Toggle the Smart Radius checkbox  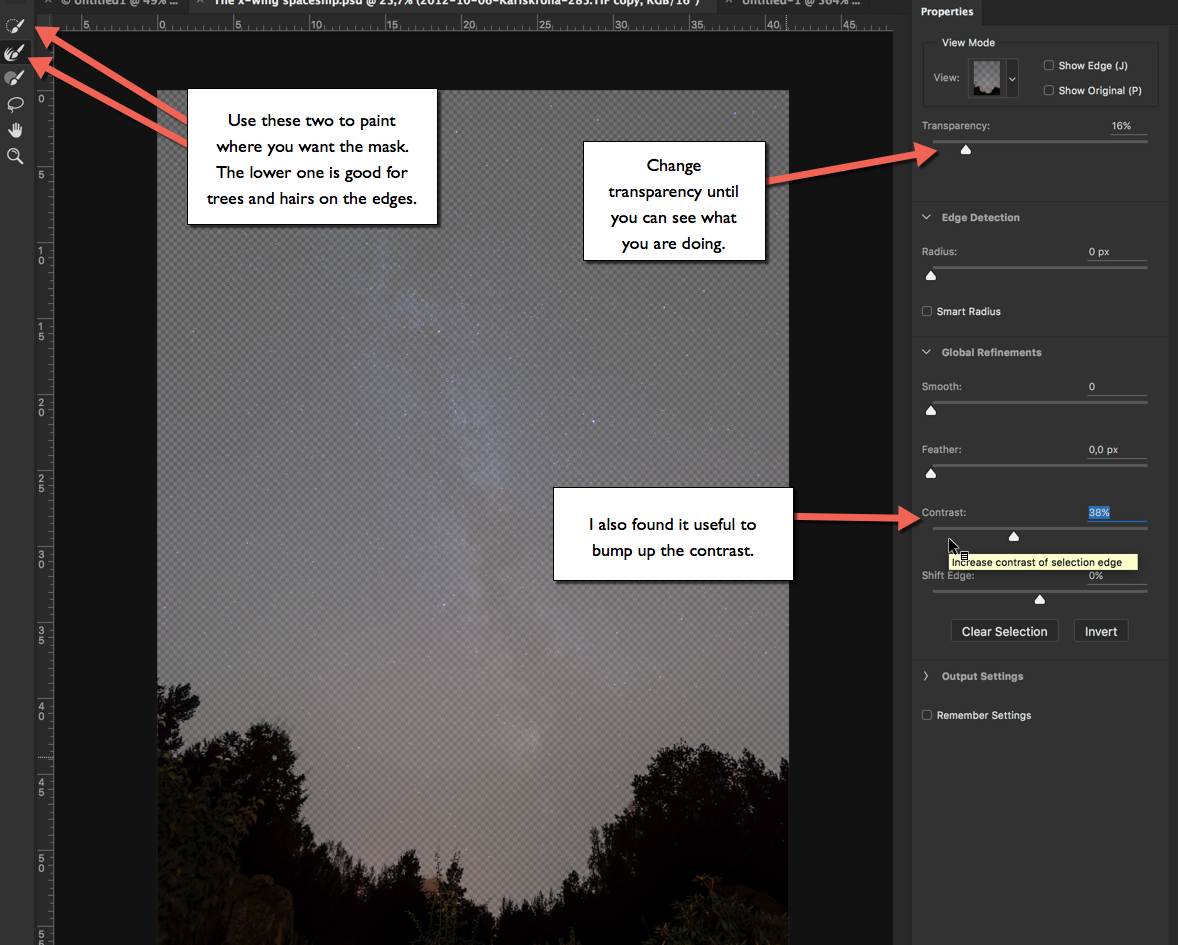pos(927,311)
